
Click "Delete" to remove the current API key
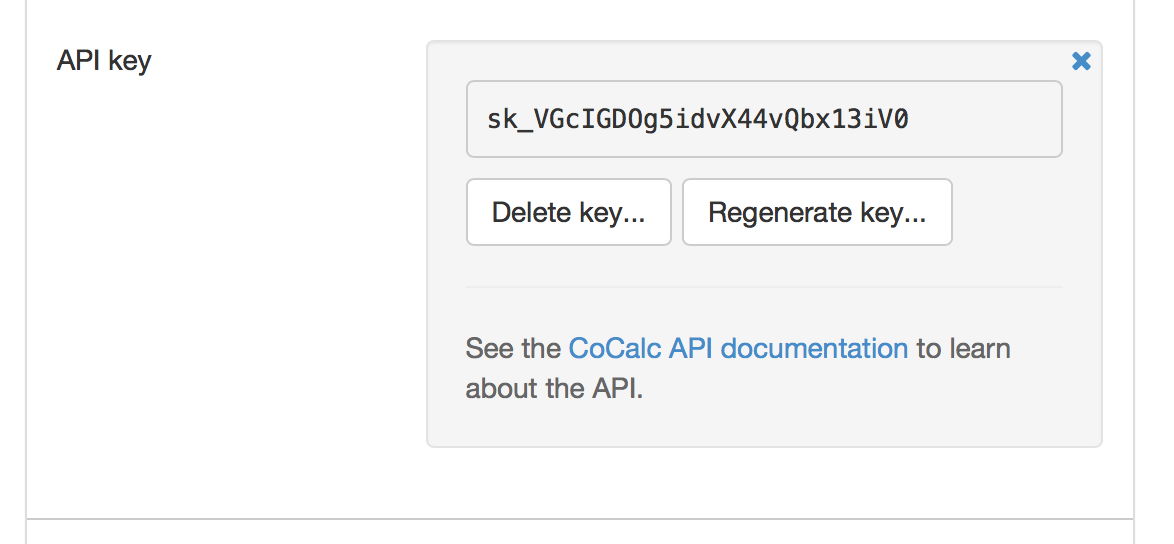pos(568,212)
